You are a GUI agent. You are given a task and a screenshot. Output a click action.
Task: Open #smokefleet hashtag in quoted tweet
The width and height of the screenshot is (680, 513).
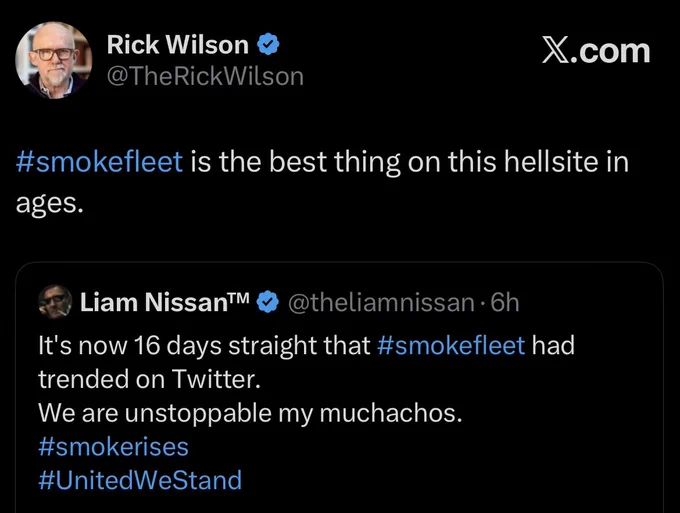tap(451, 346)
